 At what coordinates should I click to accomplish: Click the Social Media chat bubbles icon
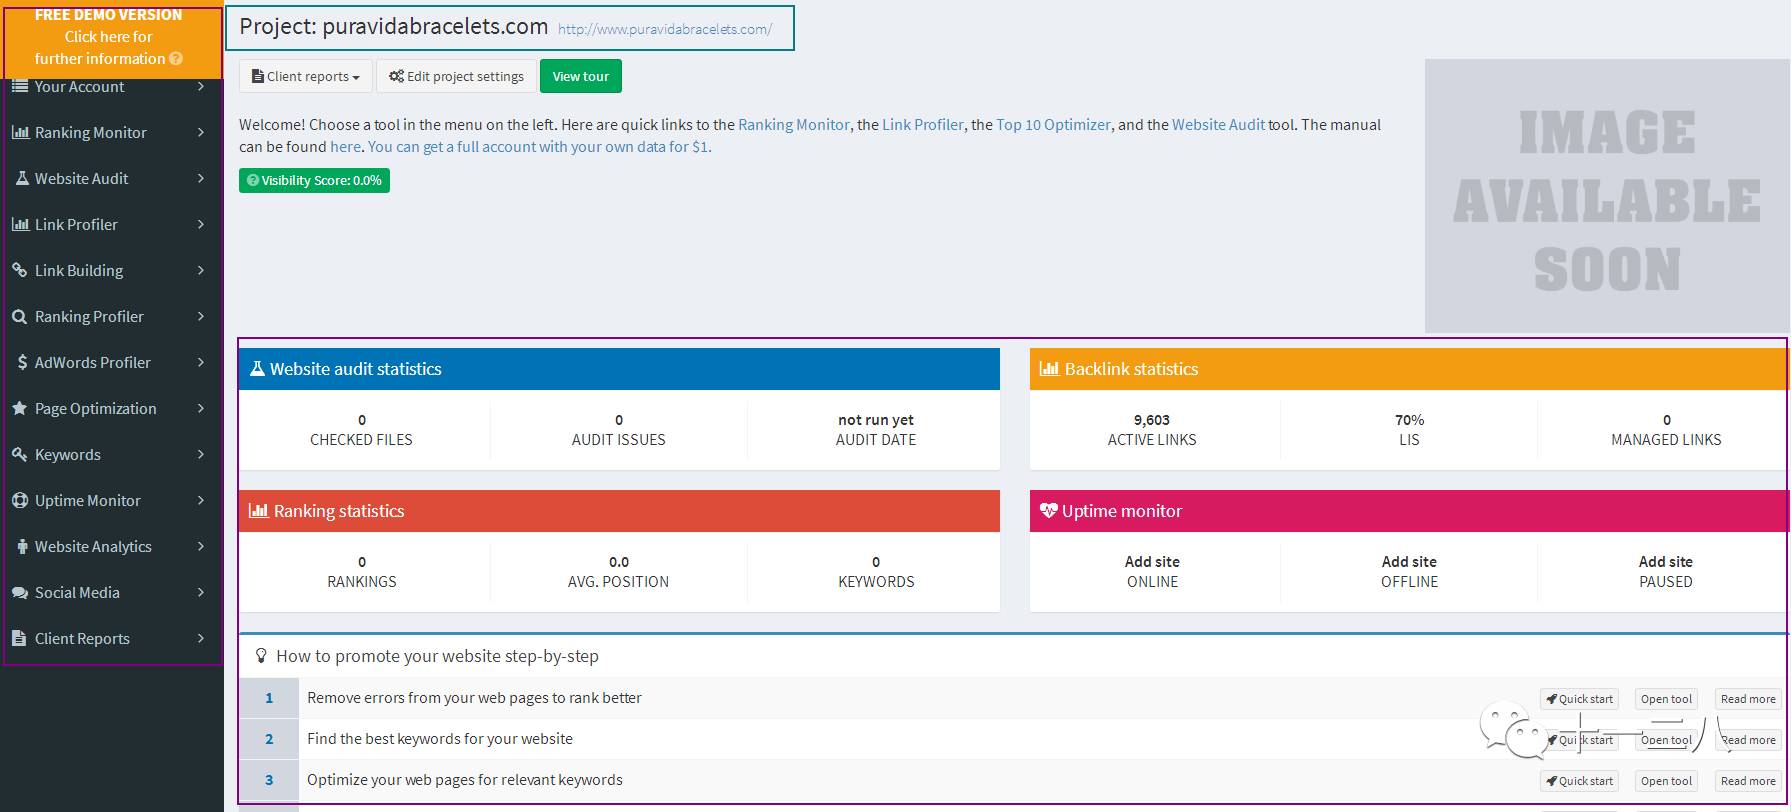tap(20, 592)
